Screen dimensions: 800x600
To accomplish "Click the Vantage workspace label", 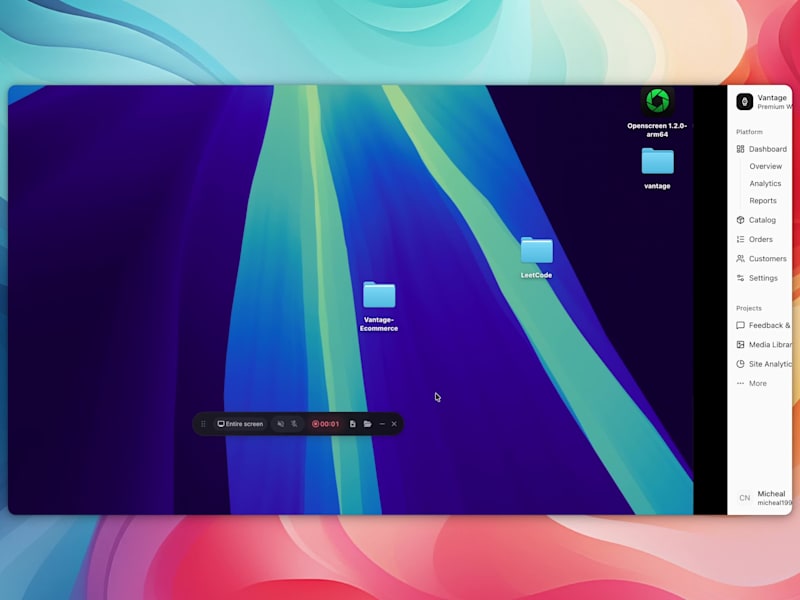I will [x=770, y=97].
